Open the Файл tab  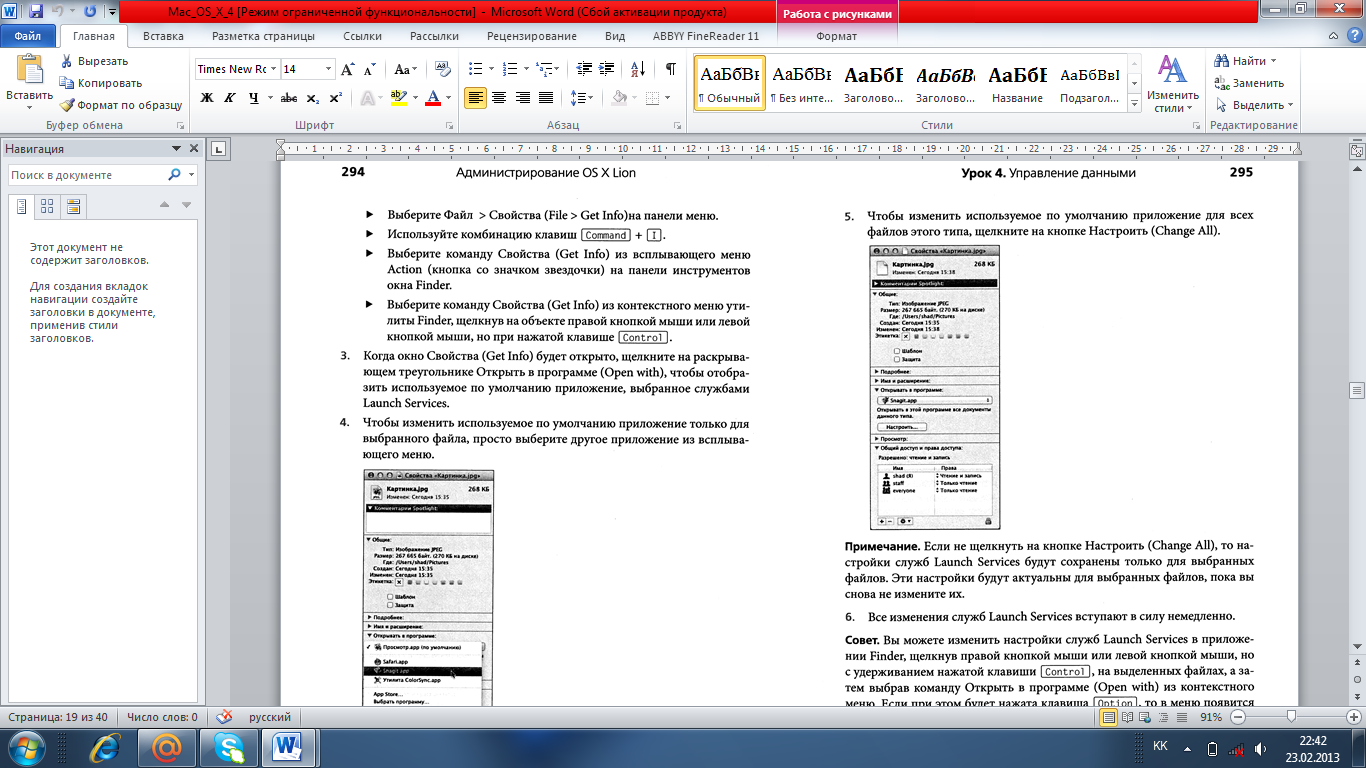[28, 36]
